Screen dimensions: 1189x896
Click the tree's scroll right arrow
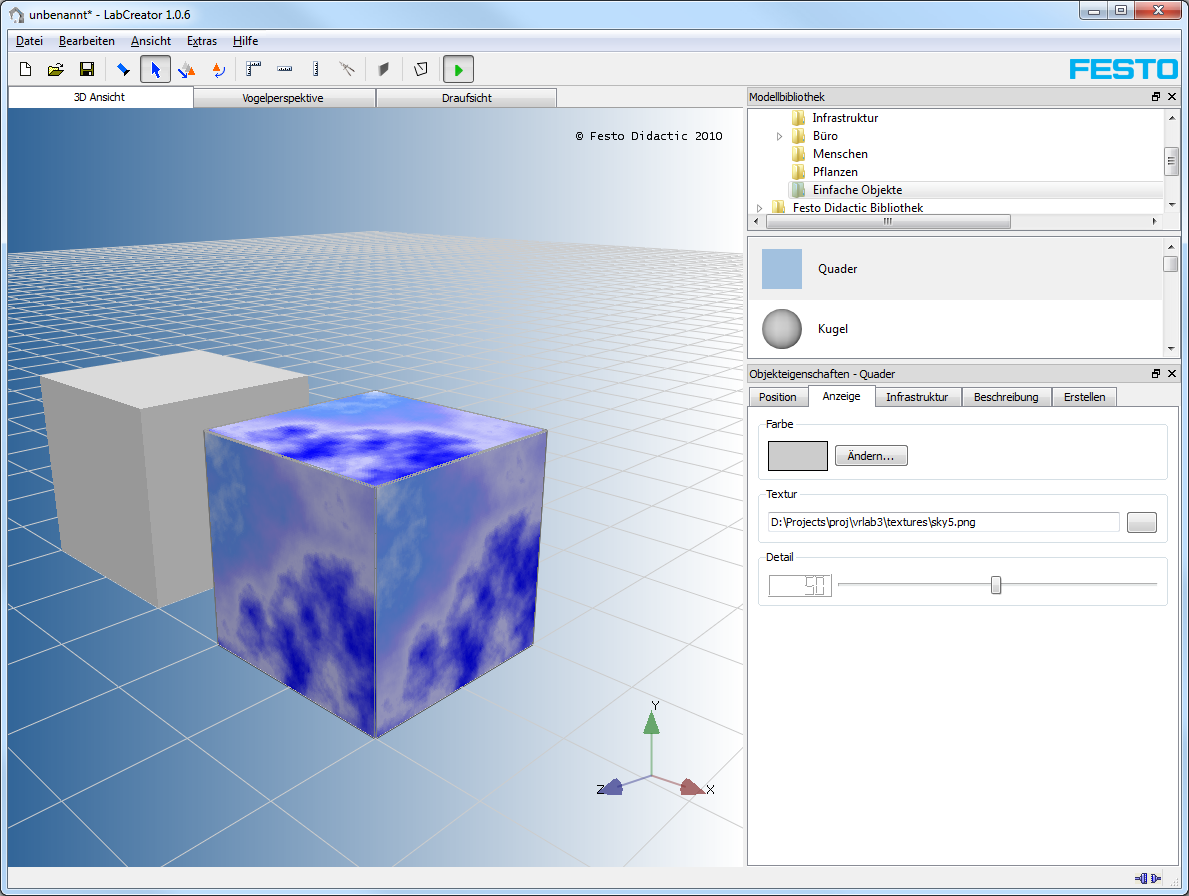(1154, 222)
